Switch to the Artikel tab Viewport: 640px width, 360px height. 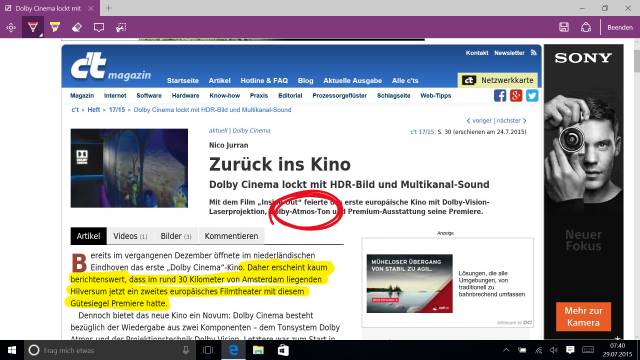click(89, 236)
